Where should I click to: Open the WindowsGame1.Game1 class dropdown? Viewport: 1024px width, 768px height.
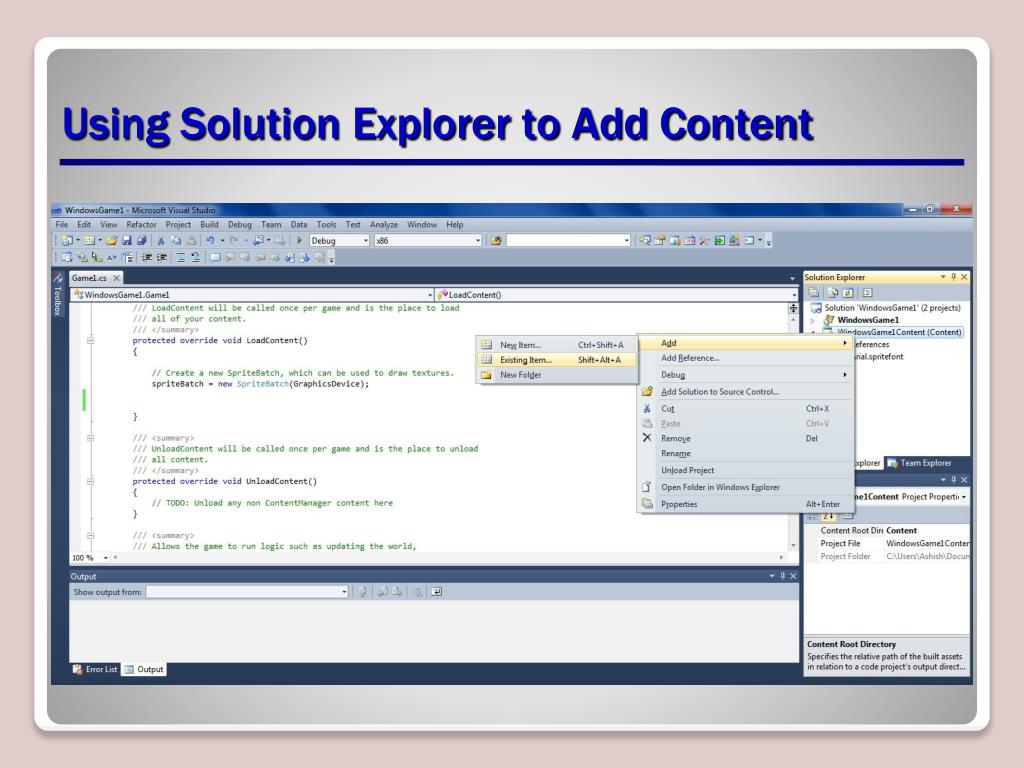[430, 295]
